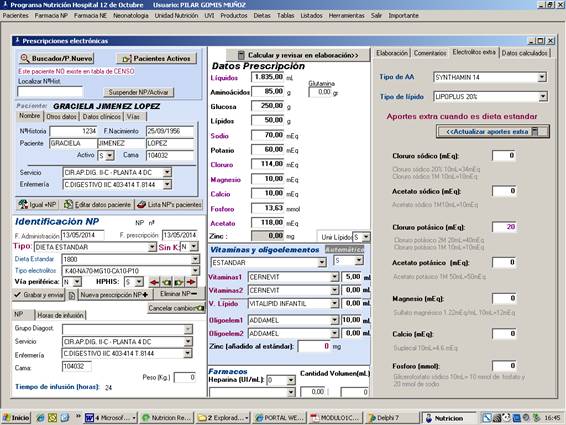
Task: Switch to Explorador taskbar group
Action: point(223,418)
